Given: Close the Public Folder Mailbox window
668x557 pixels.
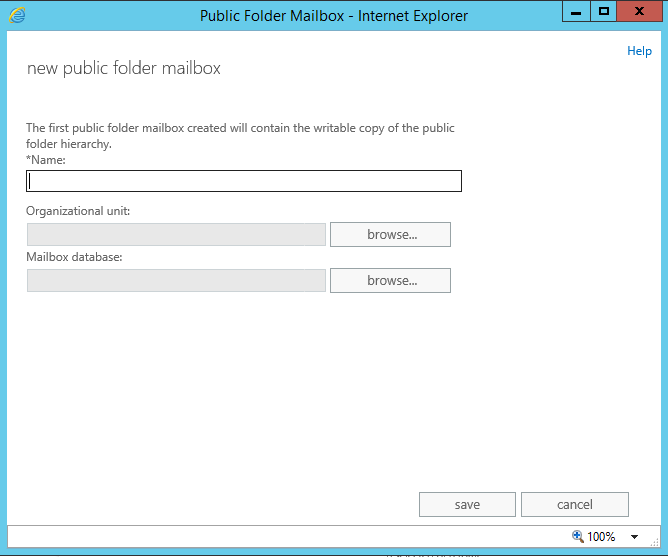Looking at the screenshot, I should click(x=639, y=12).
